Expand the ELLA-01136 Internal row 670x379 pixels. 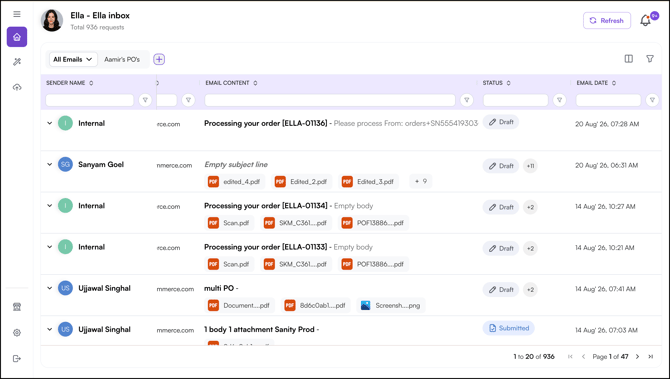(x=50, y=123)
